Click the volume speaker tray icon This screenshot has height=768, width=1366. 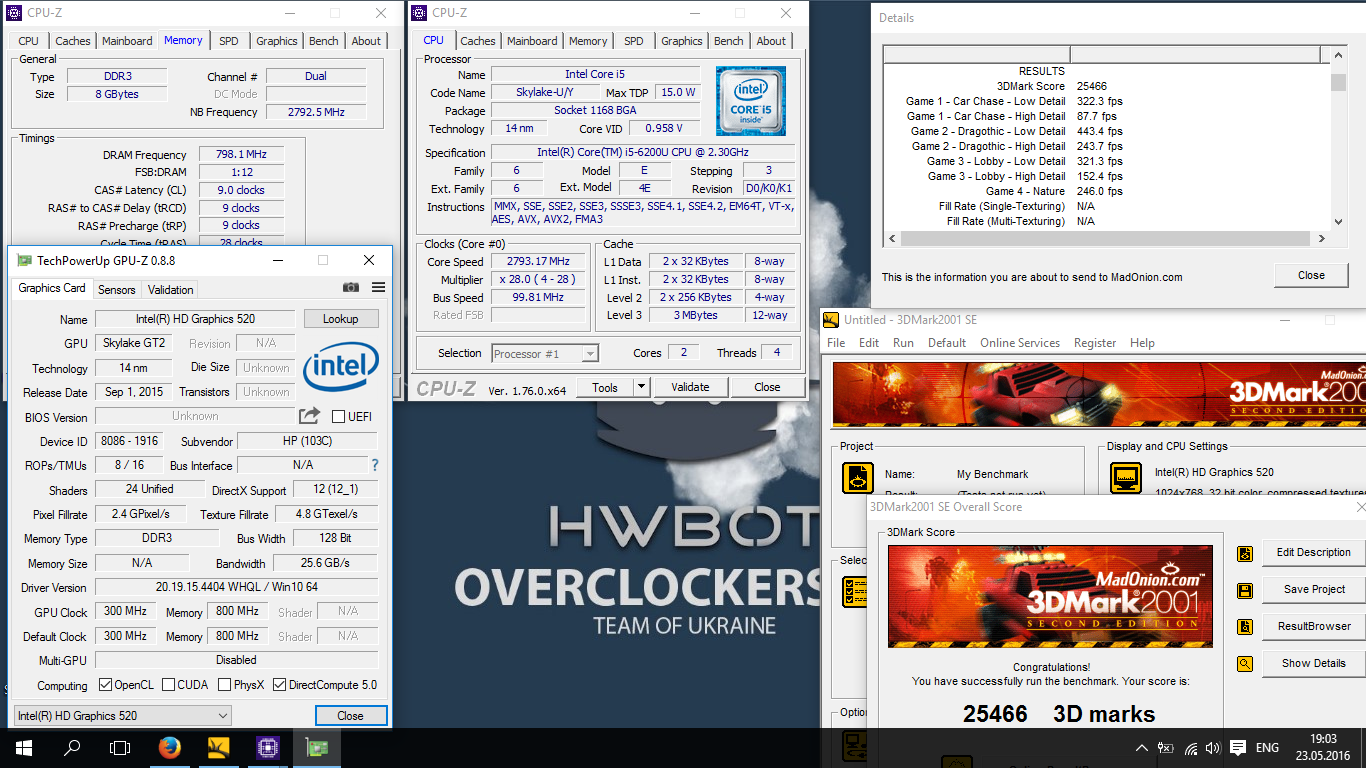tap(1213, 748)
